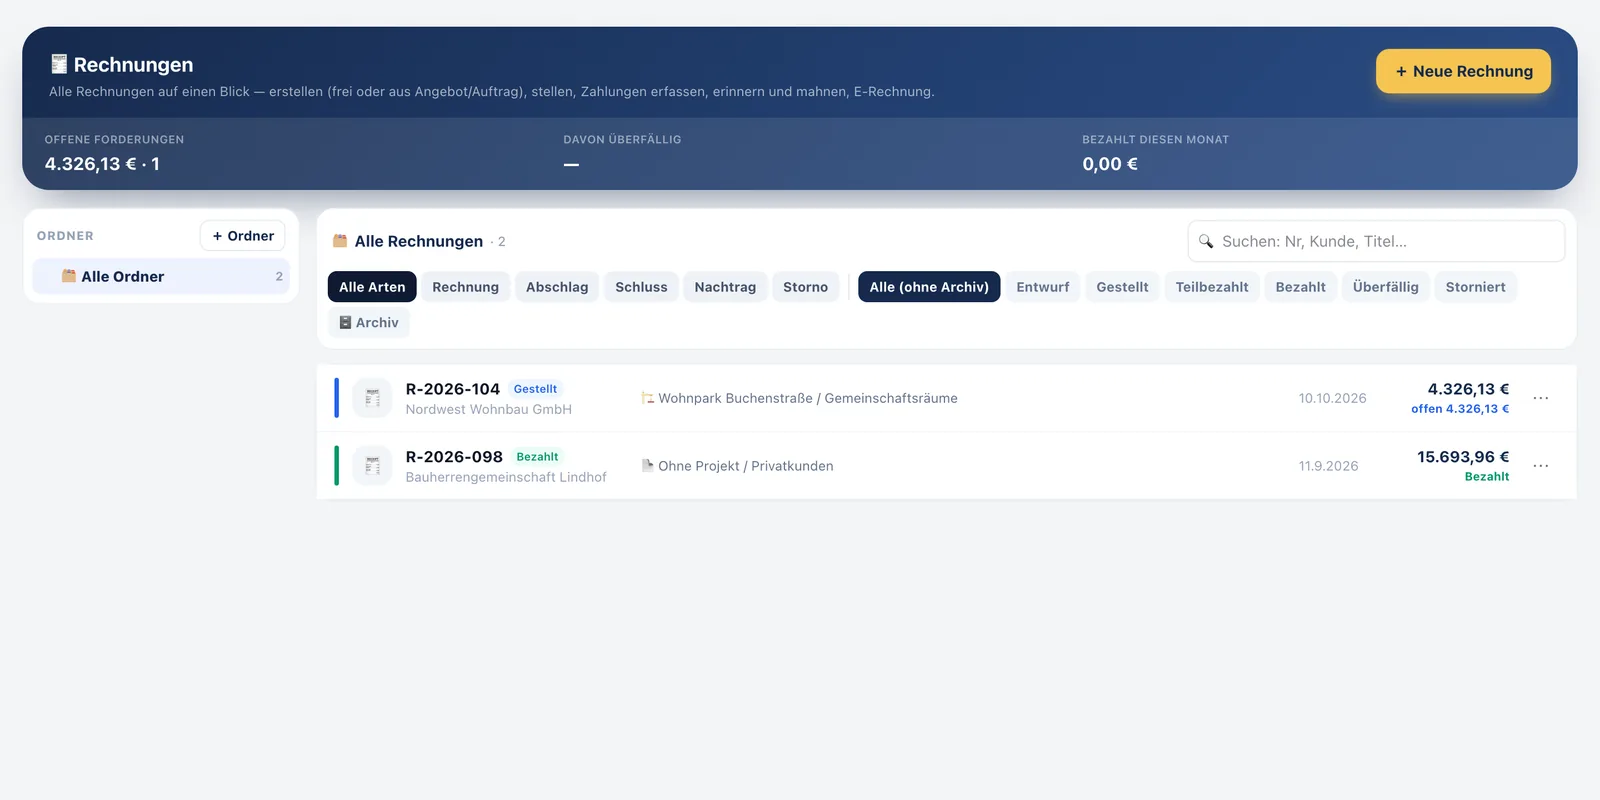Viewport: 1600px width, 800px height.
Task: Show only Überfällig invoices
Action: coord(1385,287)
